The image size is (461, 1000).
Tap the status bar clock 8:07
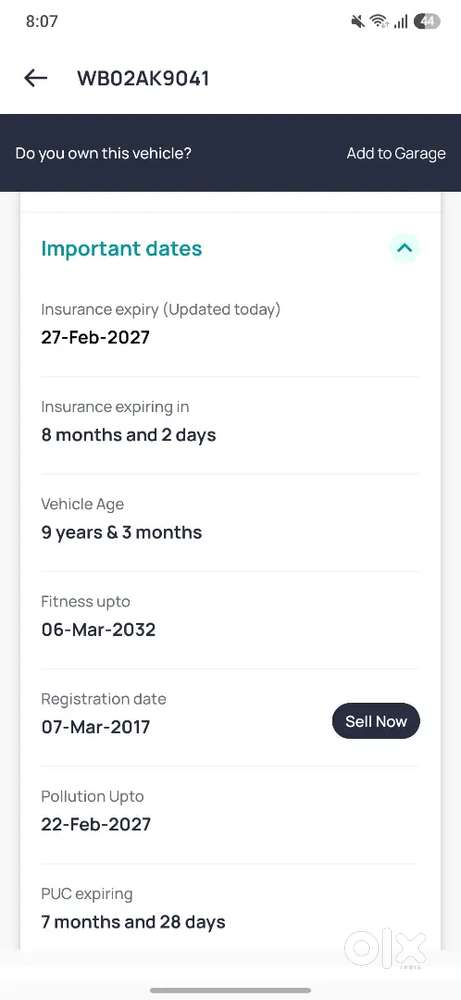coord(42,21)
